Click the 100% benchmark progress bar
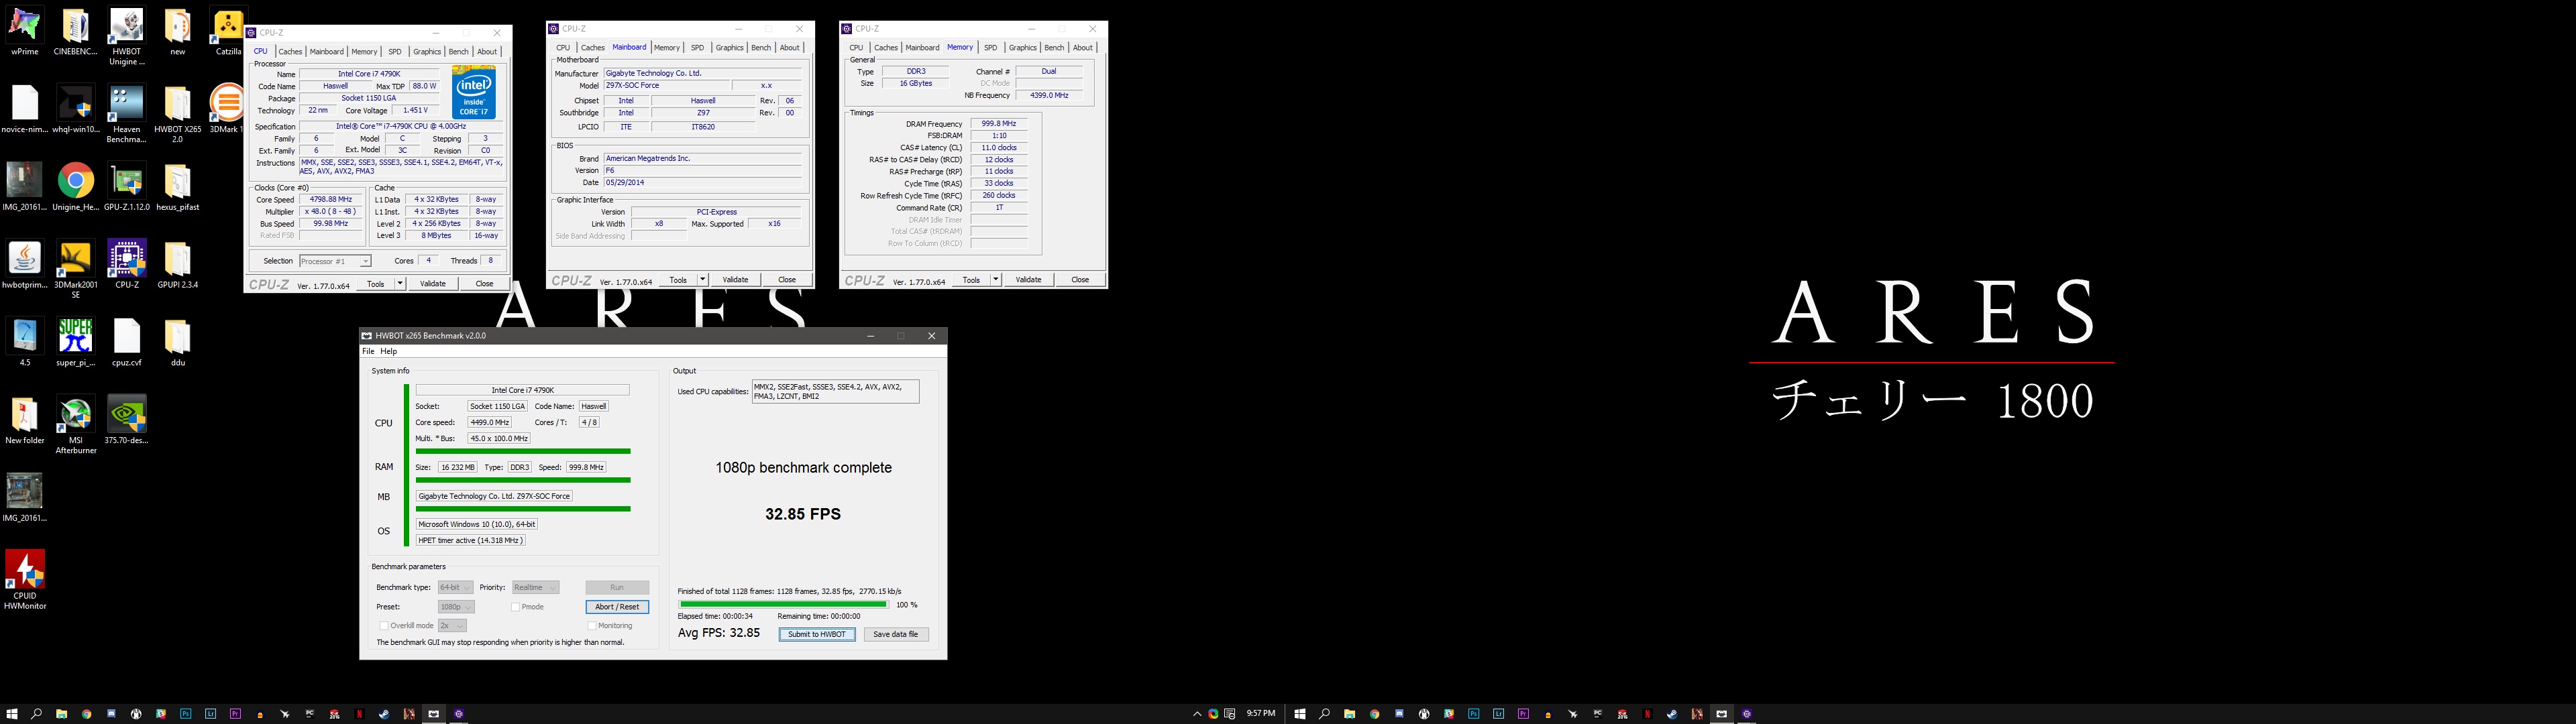The height and width of the screenshot is (724, 2576). point(783,604)
